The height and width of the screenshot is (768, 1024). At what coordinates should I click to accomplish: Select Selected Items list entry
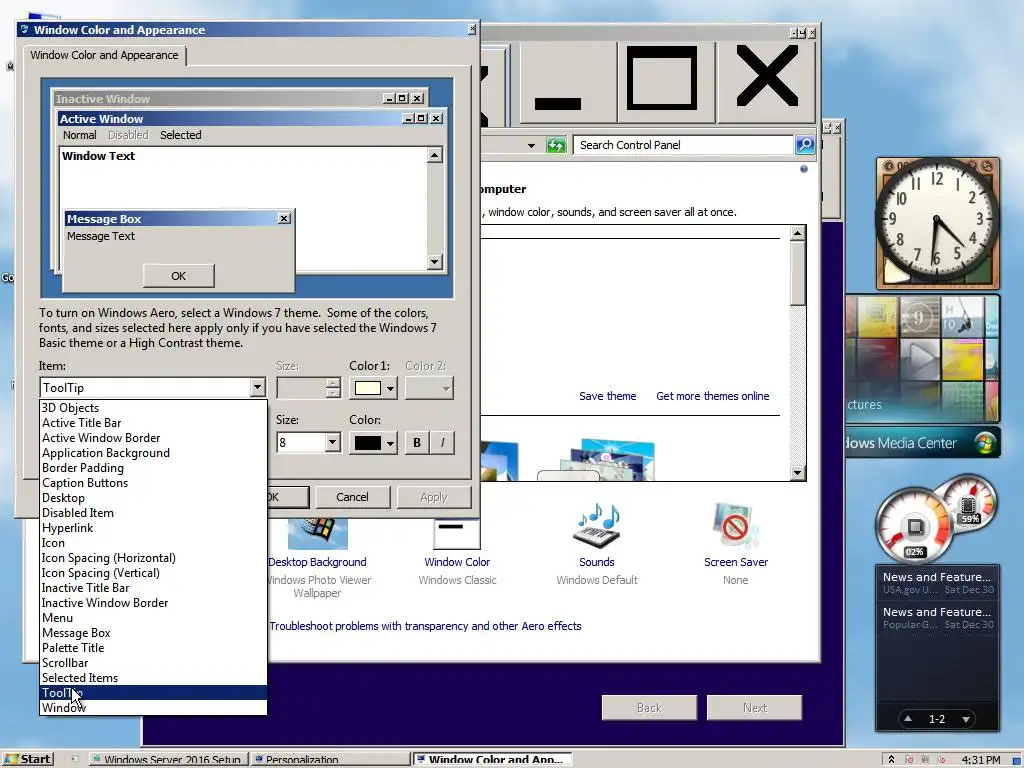pos(153,678)
